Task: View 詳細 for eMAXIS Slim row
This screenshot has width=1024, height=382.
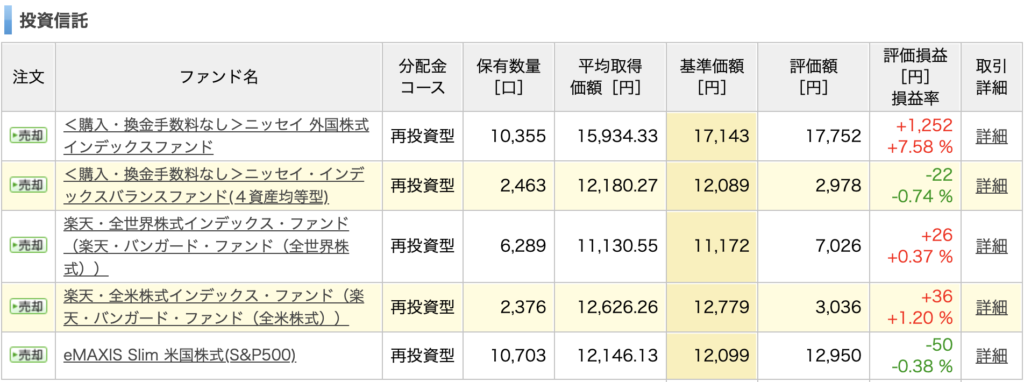Action: click(x=991, y=356)
